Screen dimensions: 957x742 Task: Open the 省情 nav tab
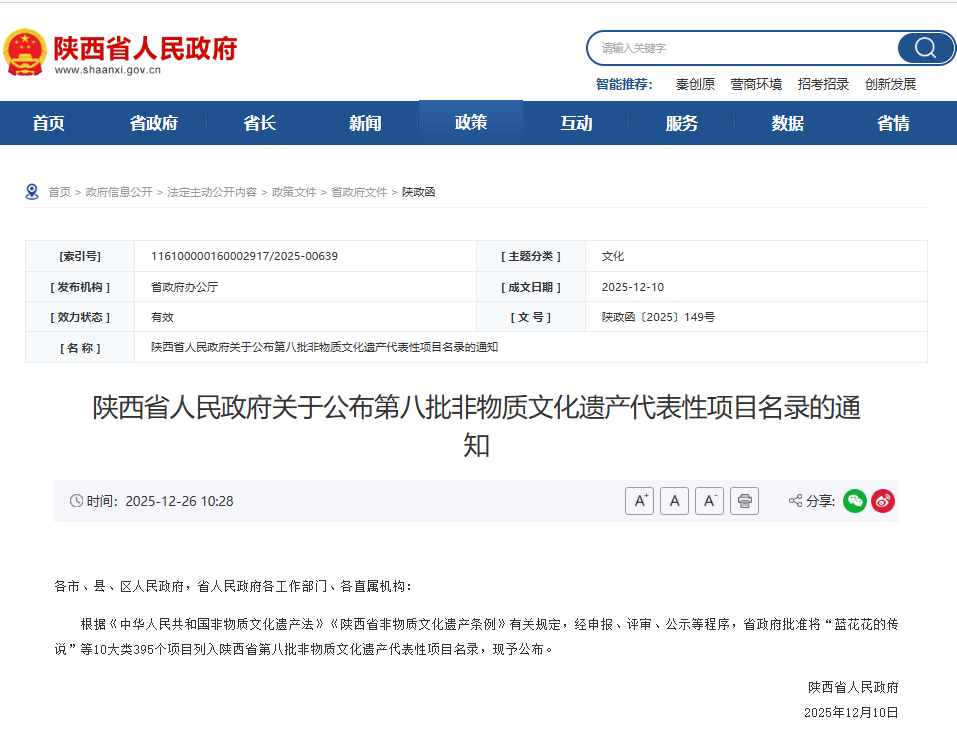(x=893, y=123)
